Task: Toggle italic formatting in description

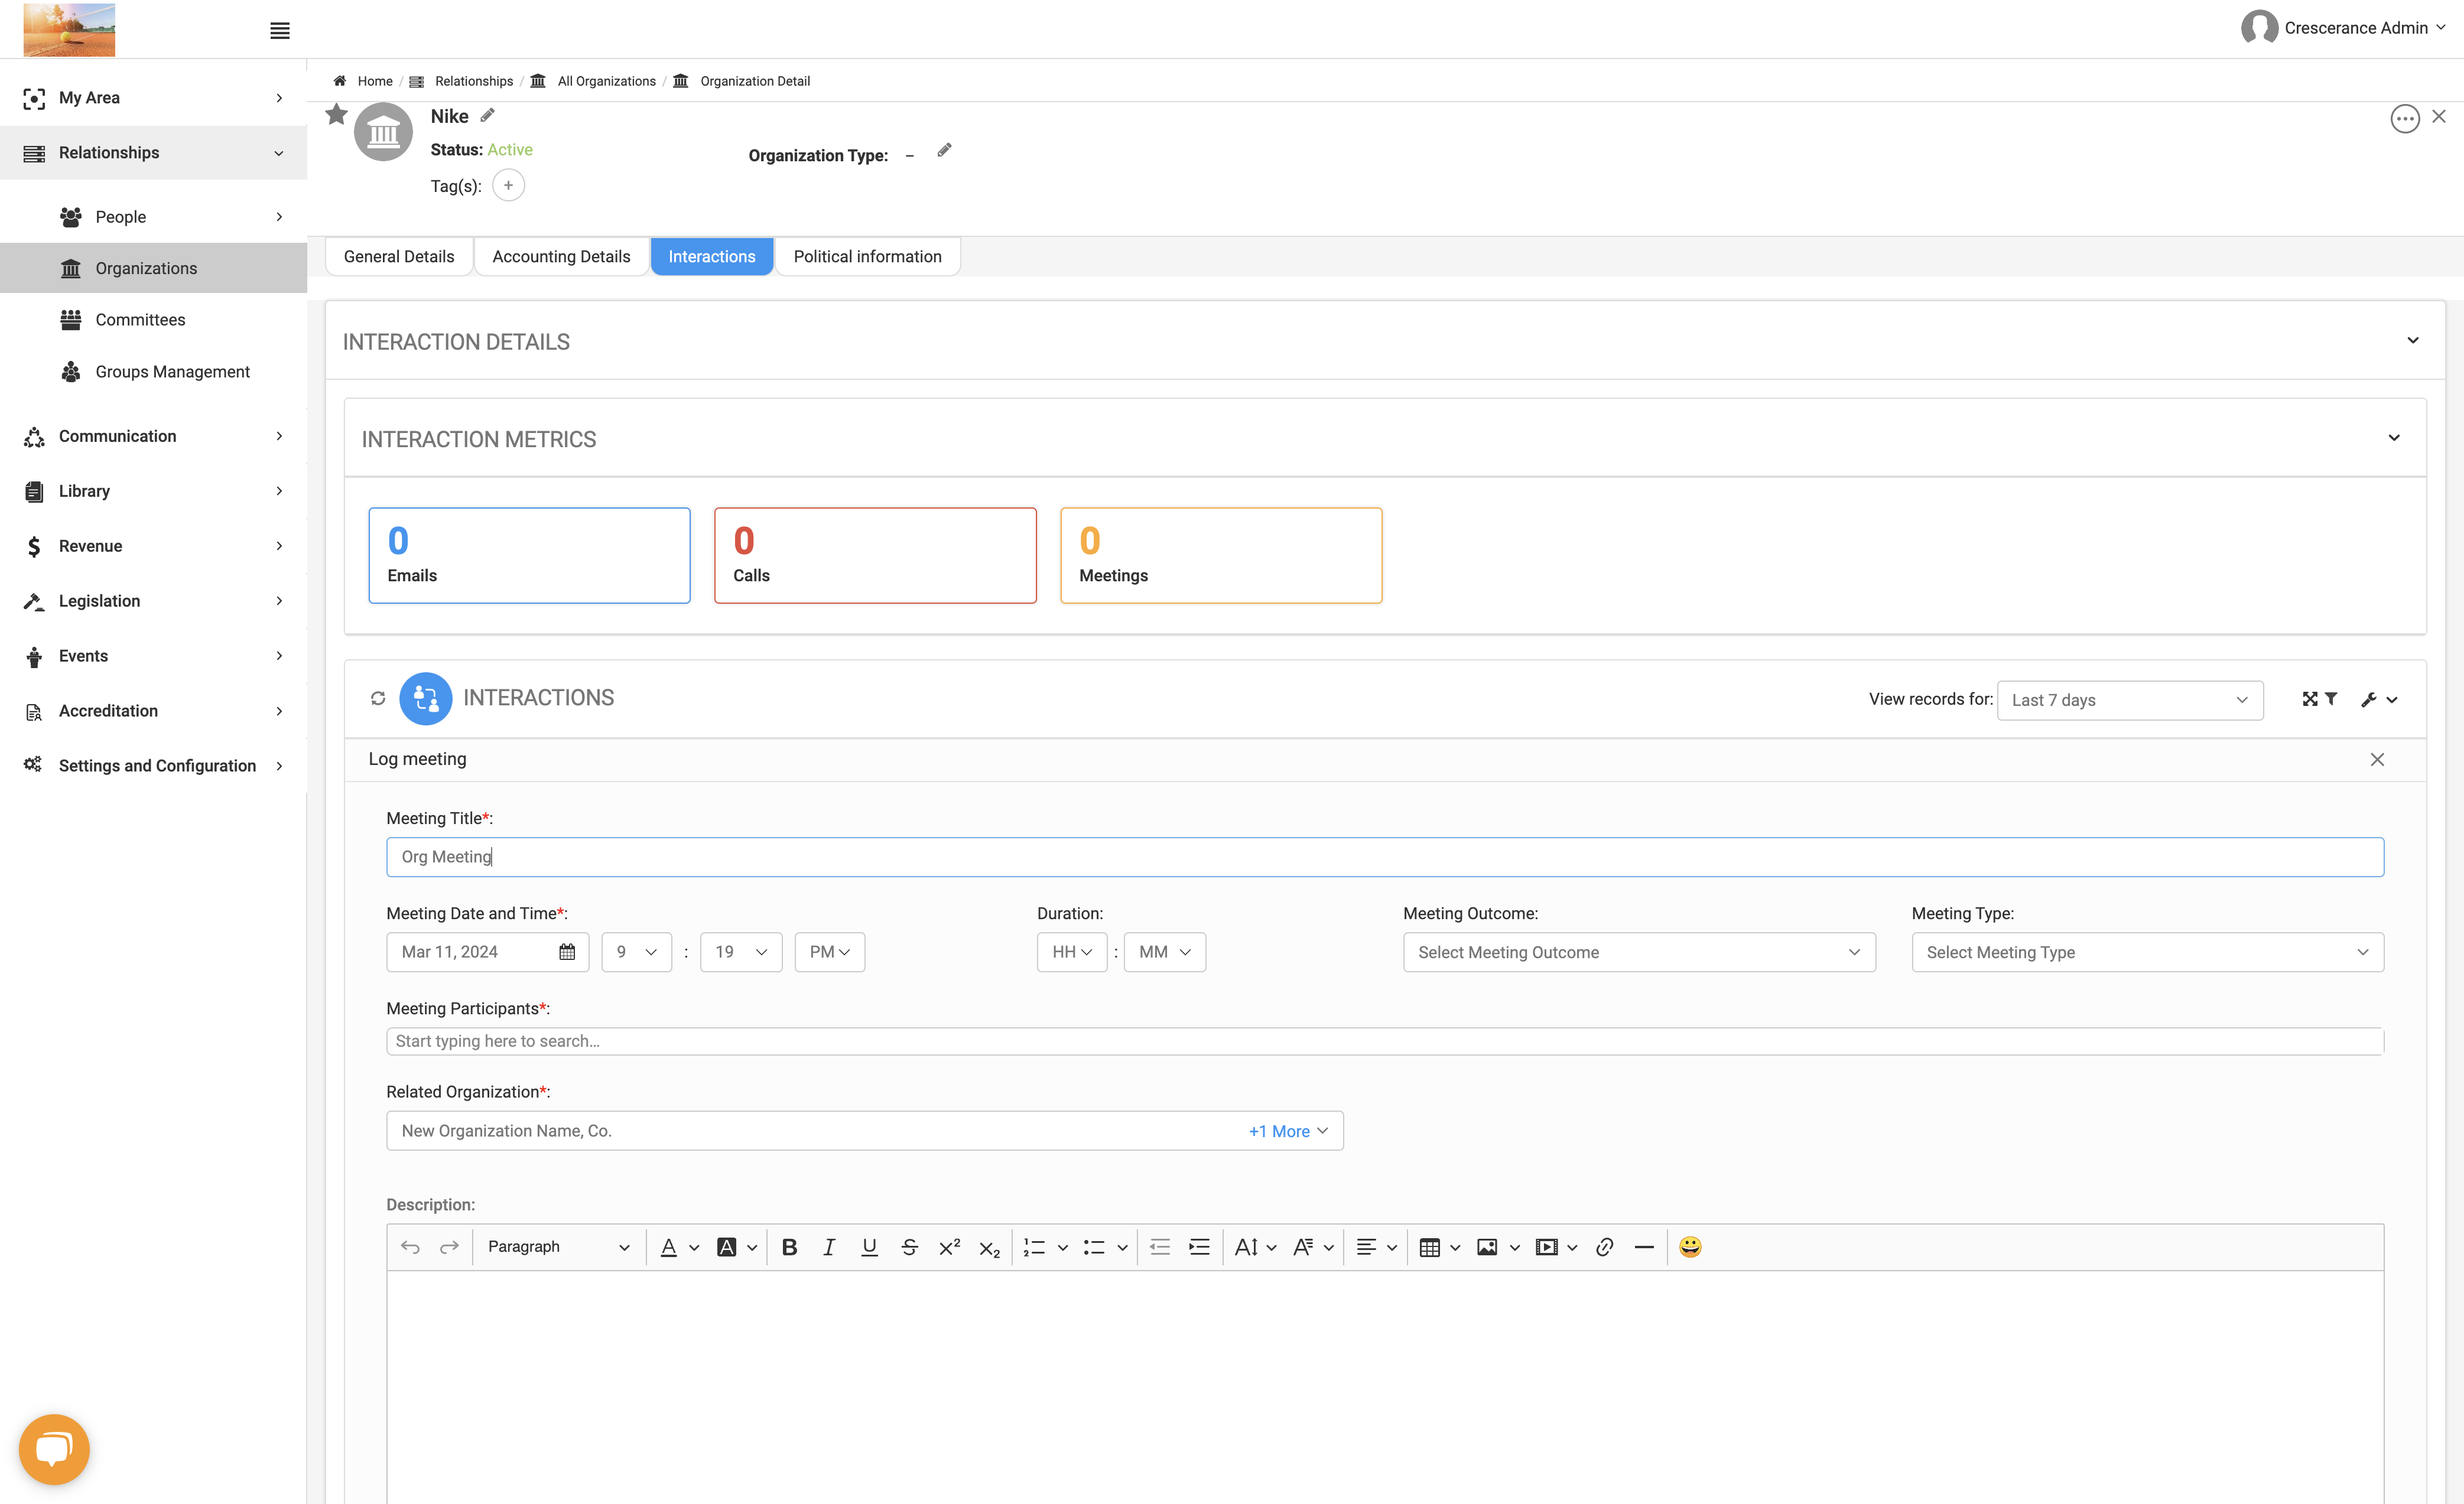Action: point(829,1247)
